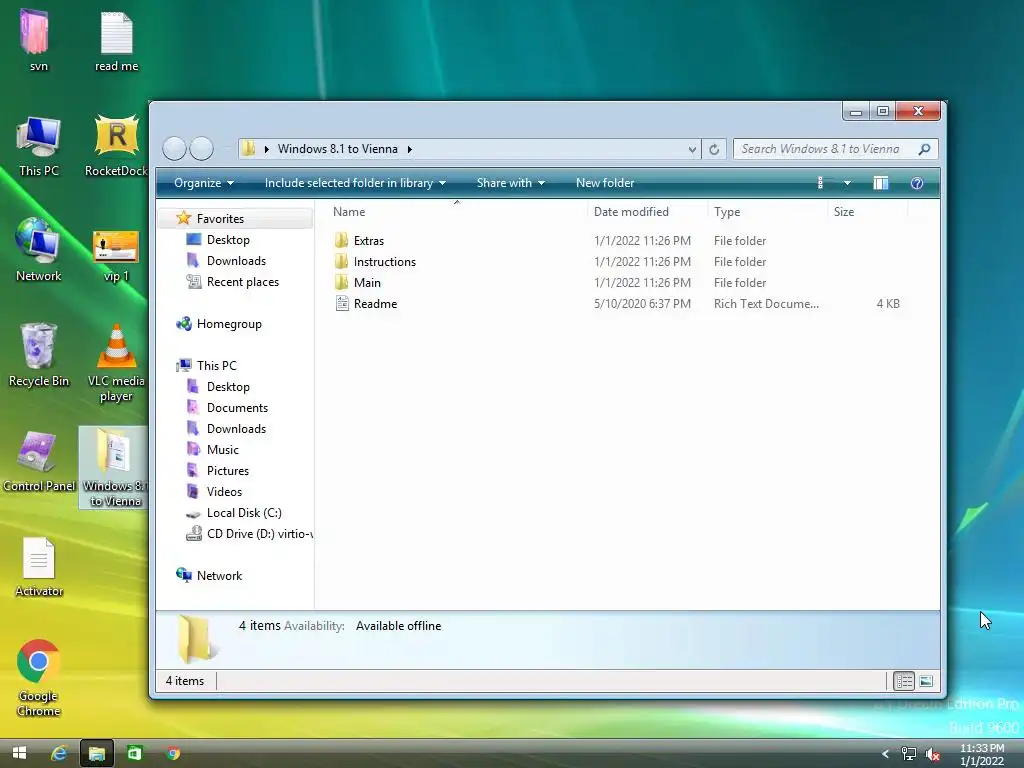Launch RocketDock from desktop
The width and height of the screenshot is (1024, 768).
[x=116, y=145]
